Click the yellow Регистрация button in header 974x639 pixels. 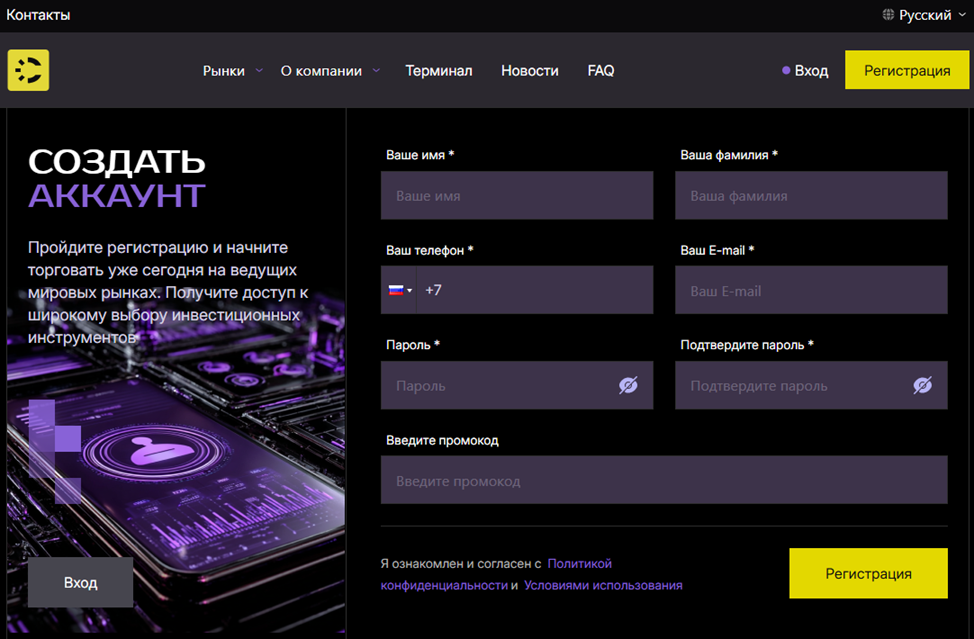[x=907, y=70]
